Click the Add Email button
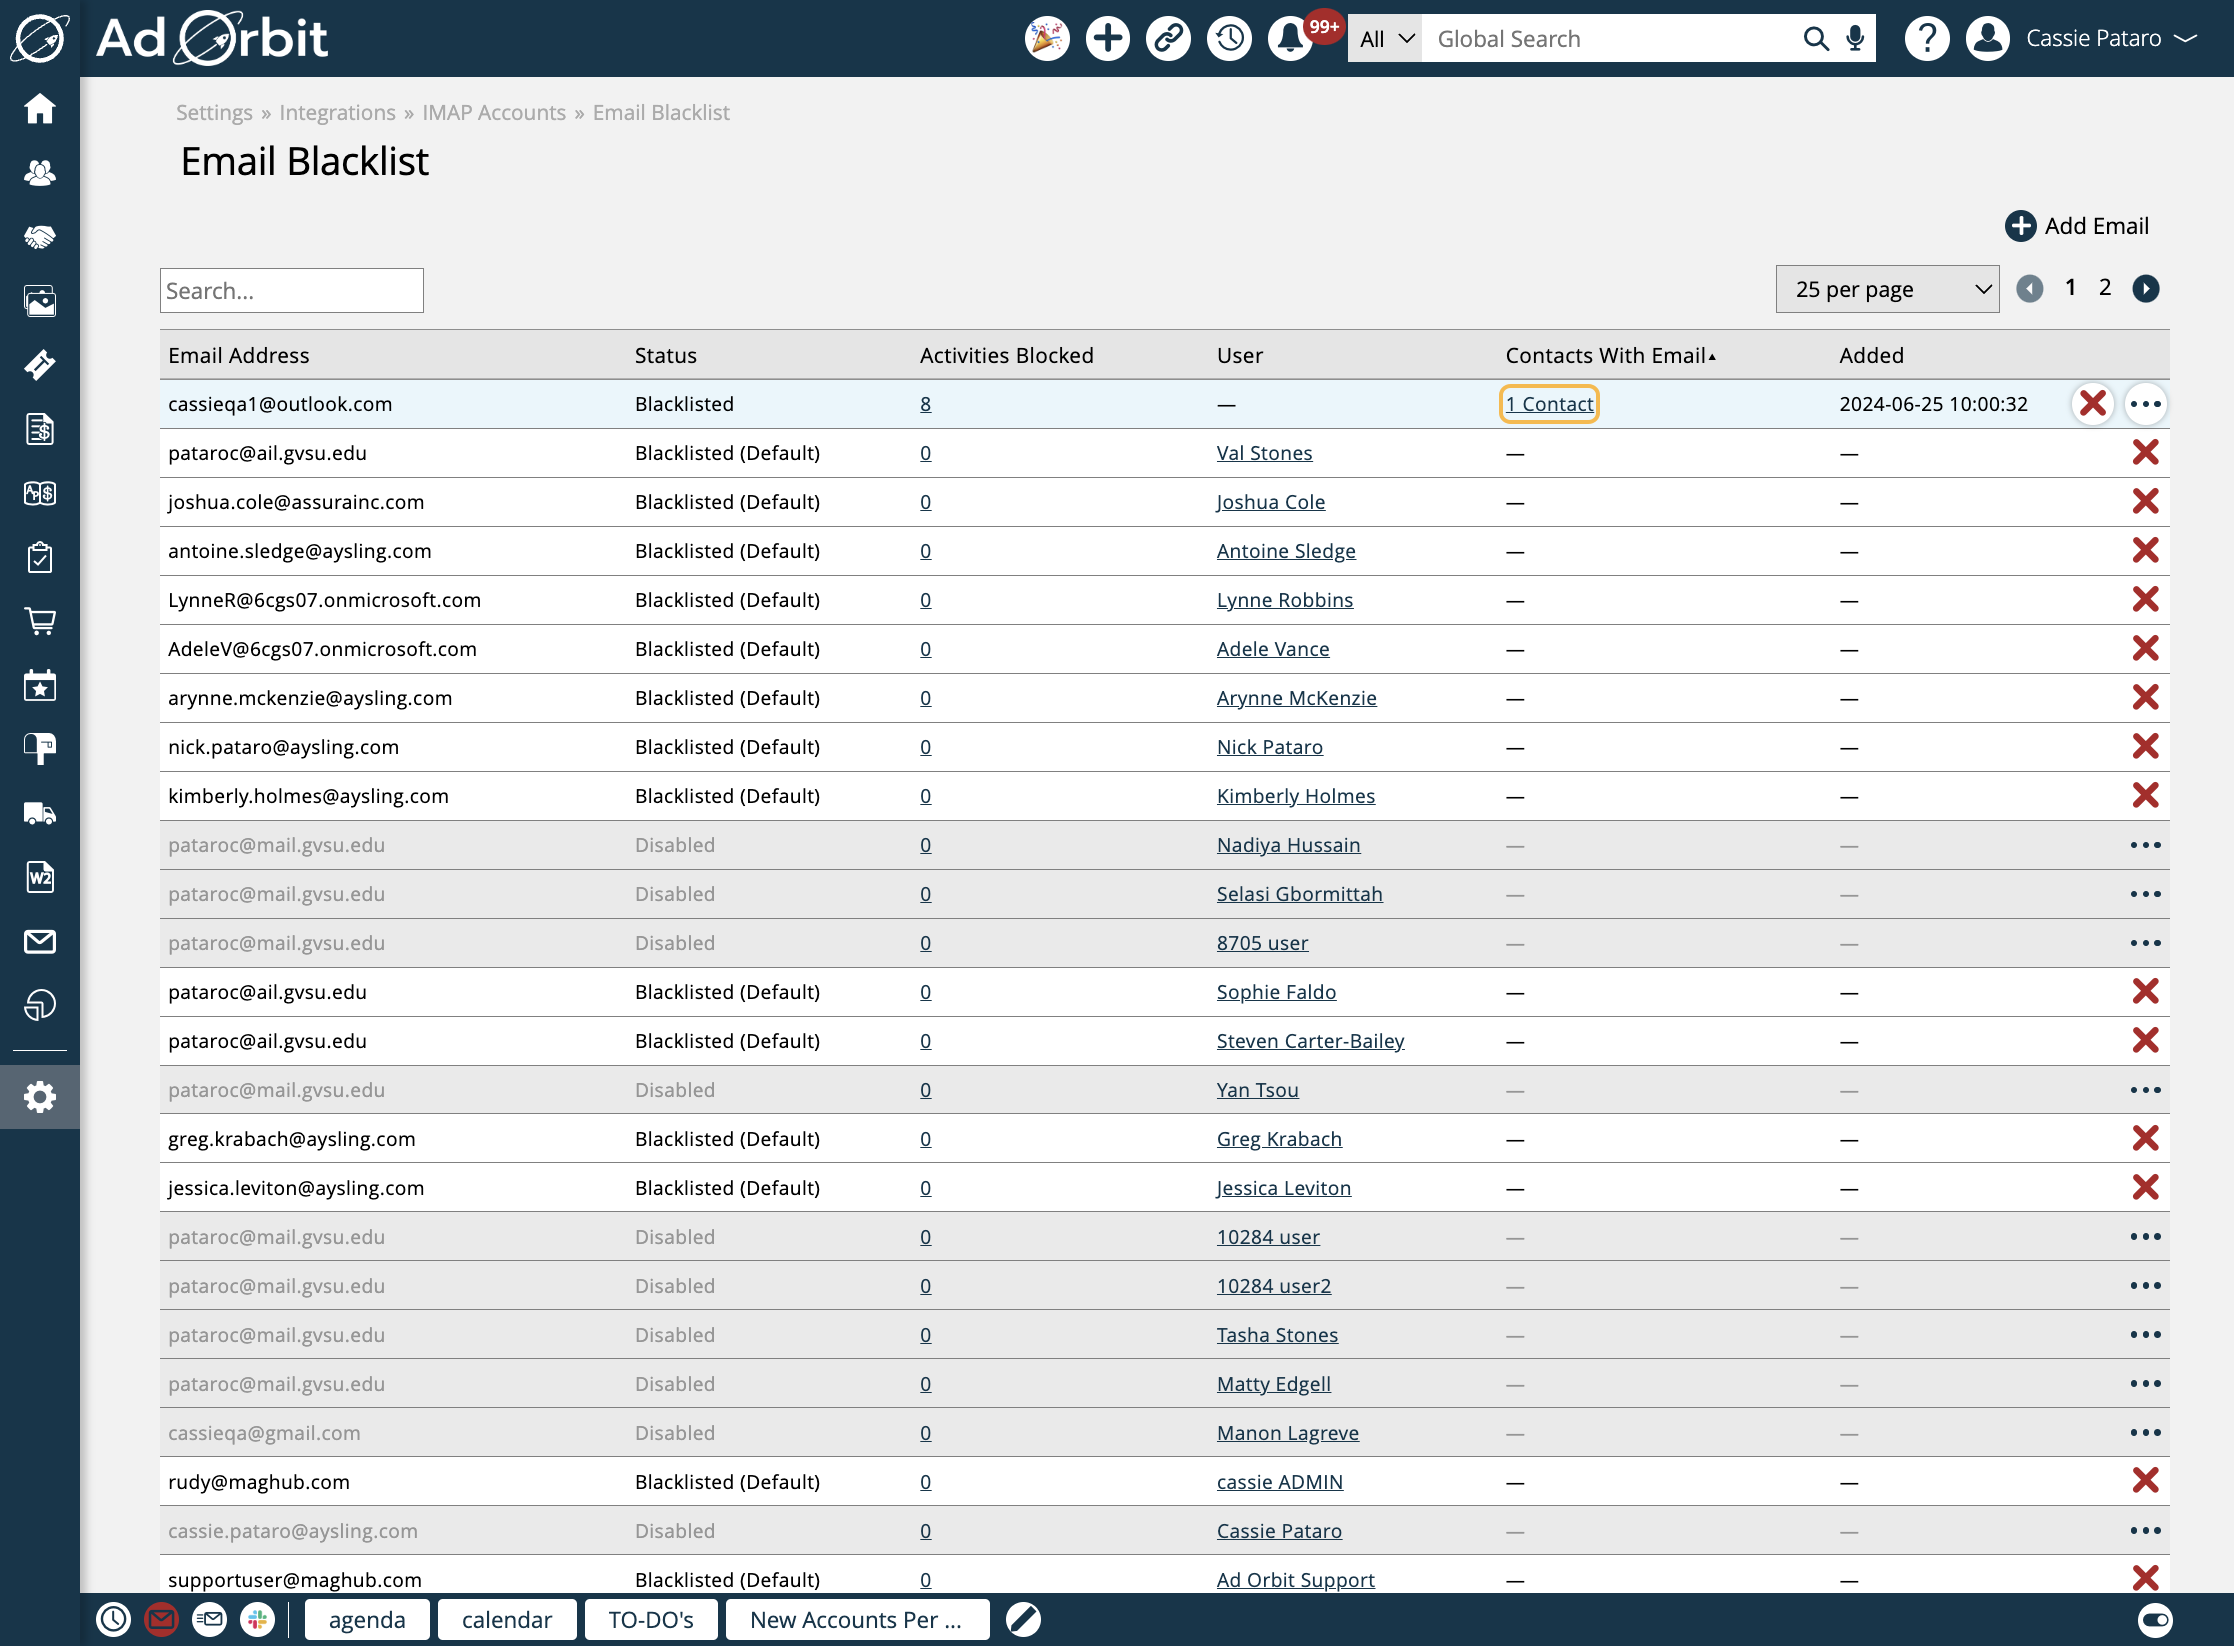The image size is (2234, 1646). [2077, 226]
